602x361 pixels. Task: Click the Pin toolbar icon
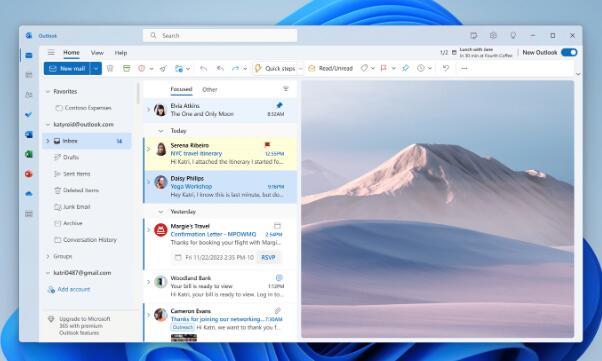coord(405,68)
